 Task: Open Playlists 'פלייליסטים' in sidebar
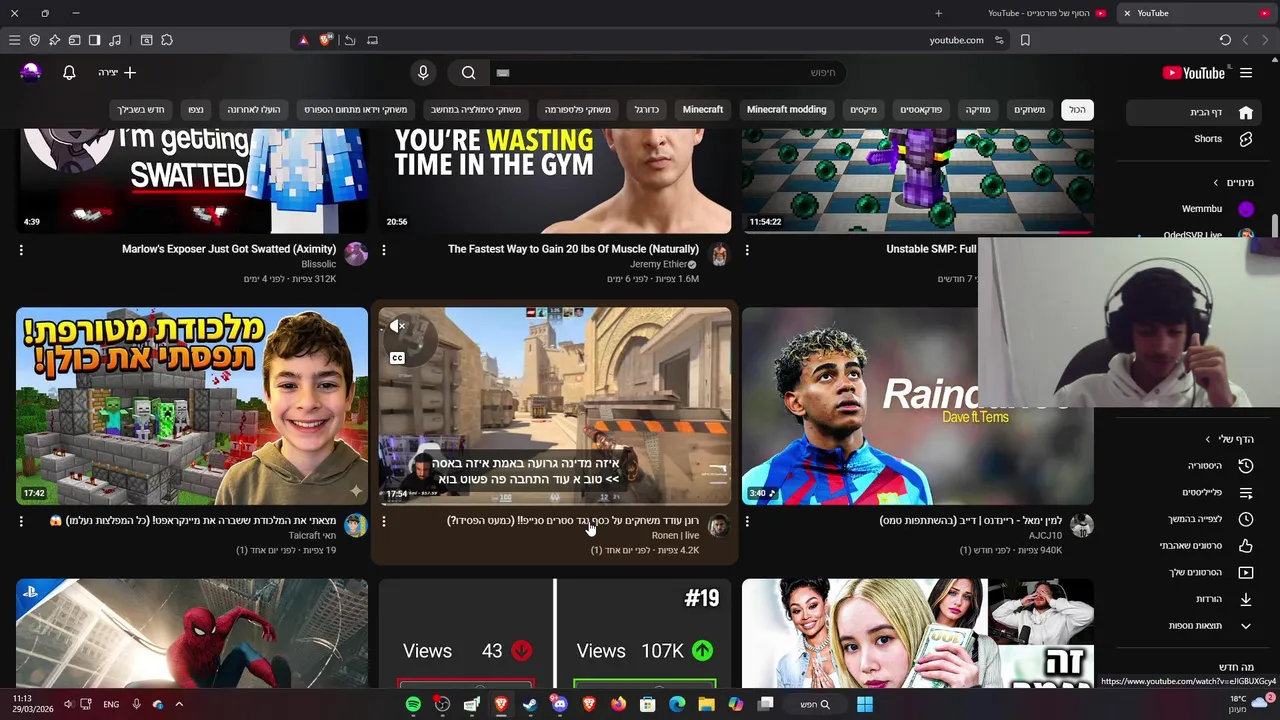[1192, 493]
